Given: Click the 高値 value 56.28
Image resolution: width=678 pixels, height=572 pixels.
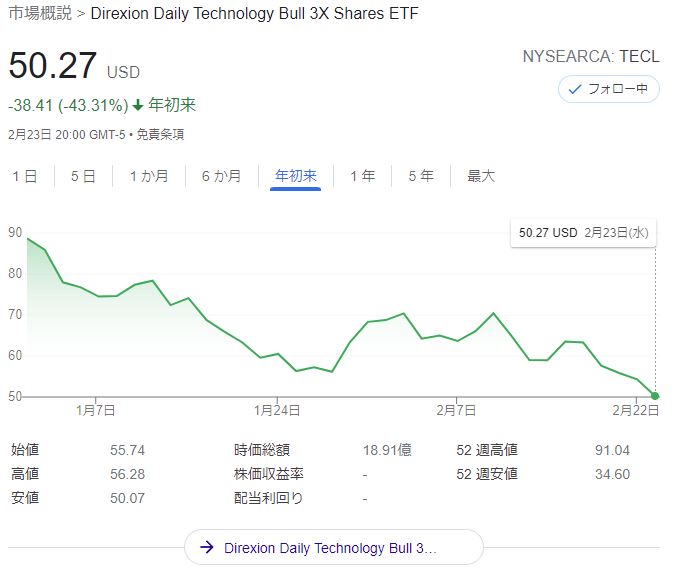Looking at the screenshot, I should tap(128, 474).
